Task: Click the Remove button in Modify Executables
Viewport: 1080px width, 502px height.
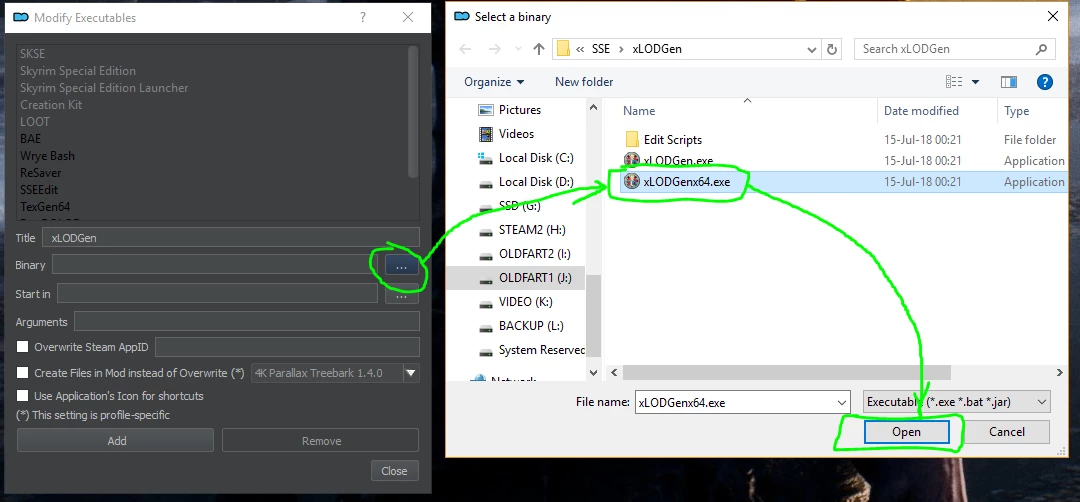Action: coord(320,441)
